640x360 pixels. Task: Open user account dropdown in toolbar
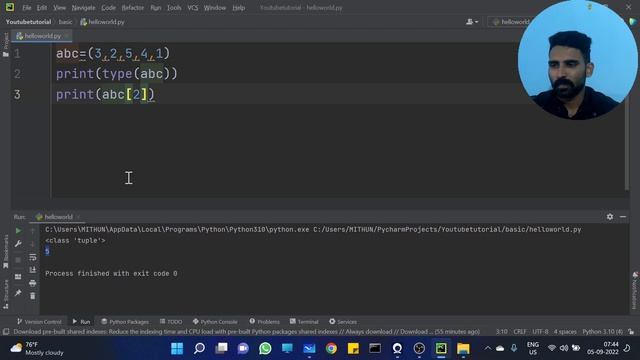(472, 22)
